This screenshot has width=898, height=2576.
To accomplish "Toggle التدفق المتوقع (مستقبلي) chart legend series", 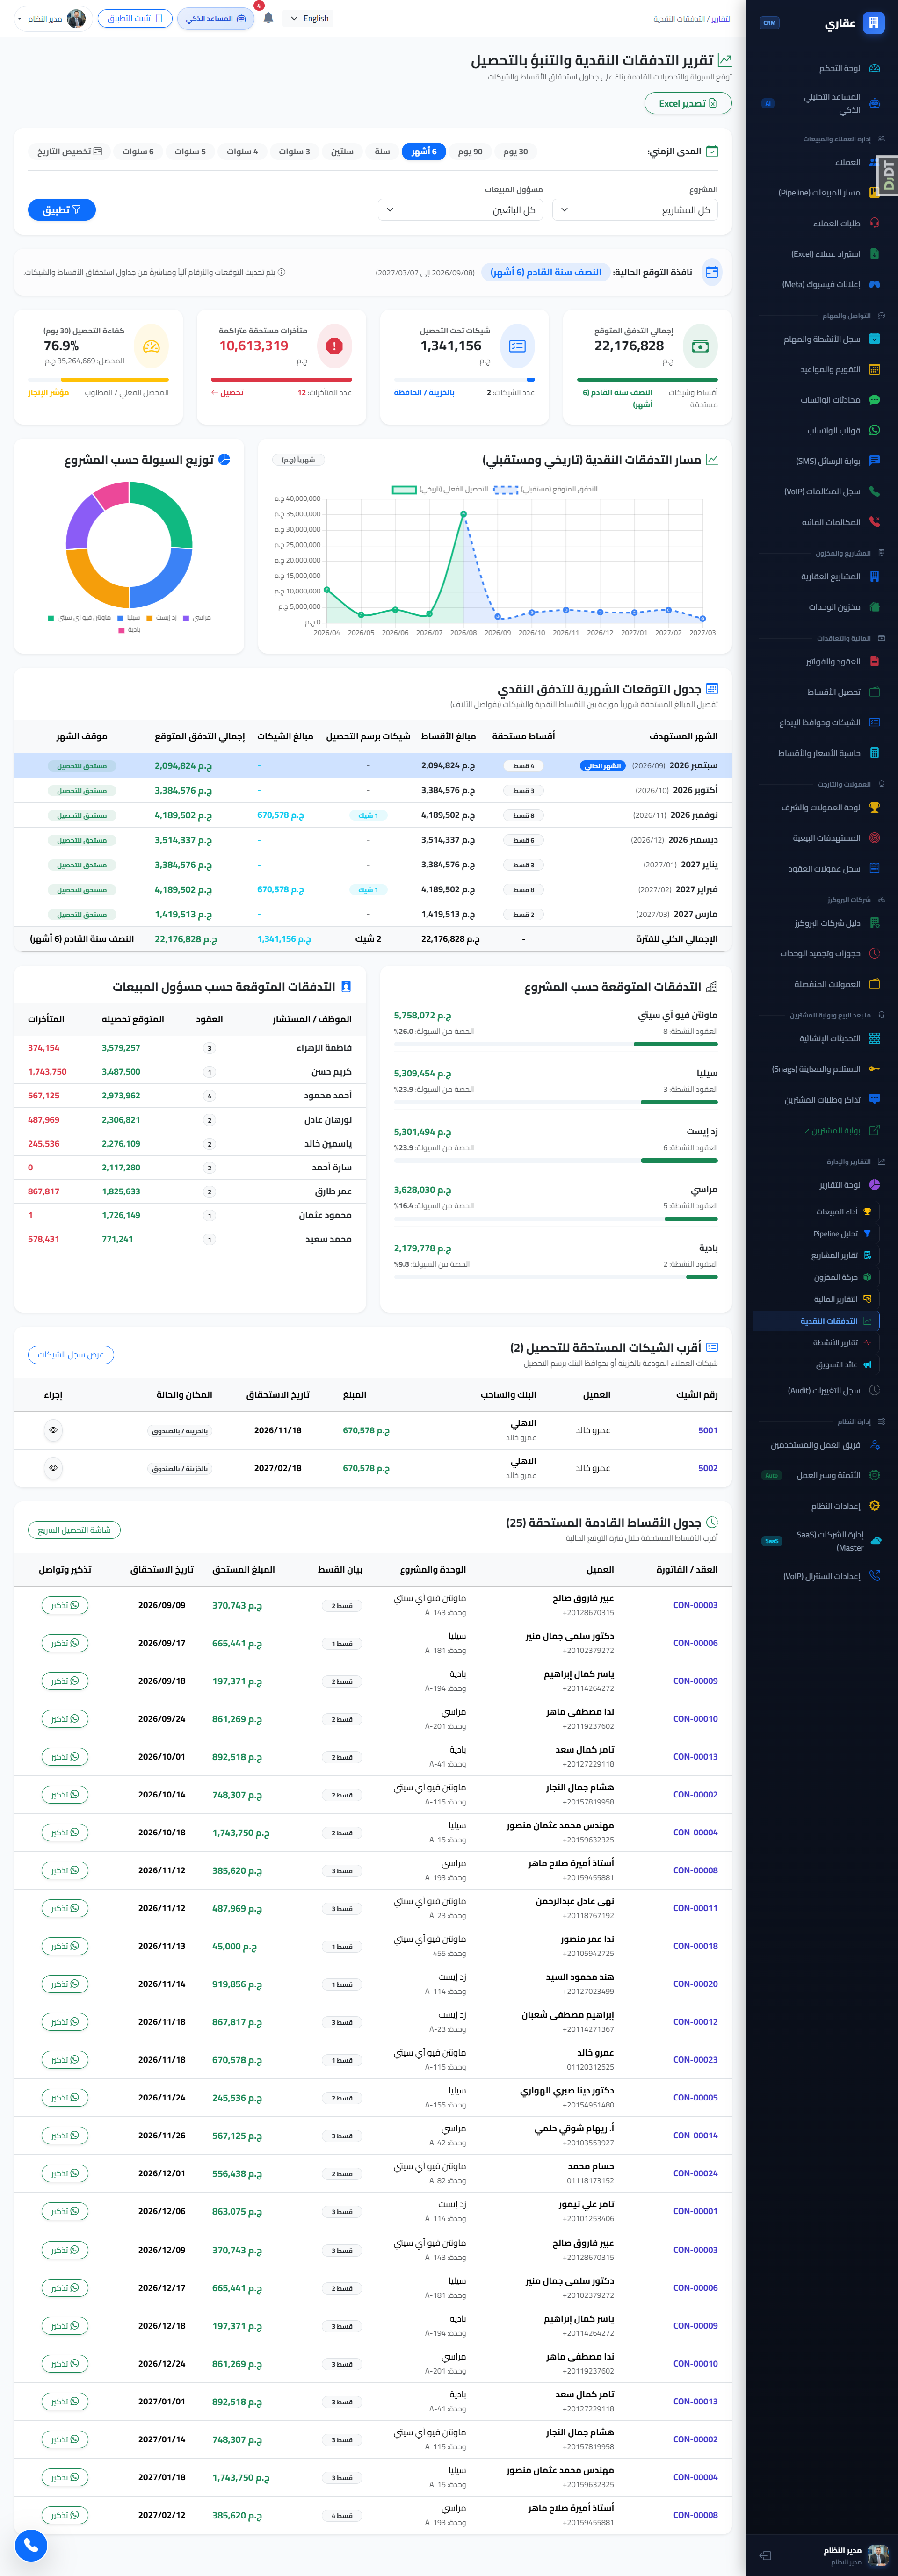I will tap(546, 489).
